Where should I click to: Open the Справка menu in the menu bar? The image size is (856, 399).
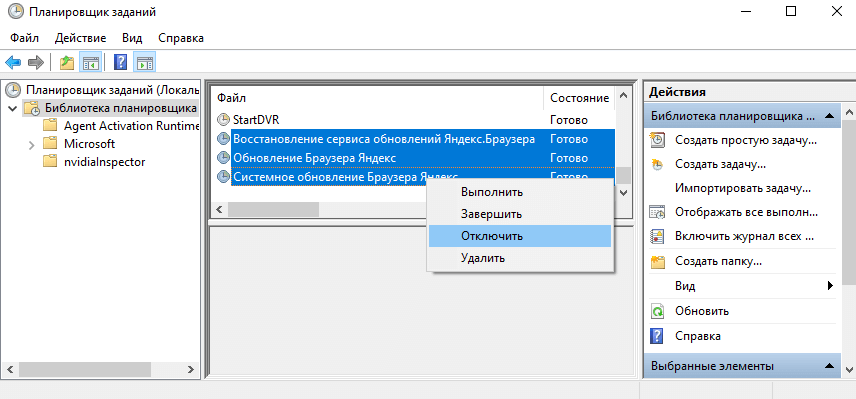(181, 38)
